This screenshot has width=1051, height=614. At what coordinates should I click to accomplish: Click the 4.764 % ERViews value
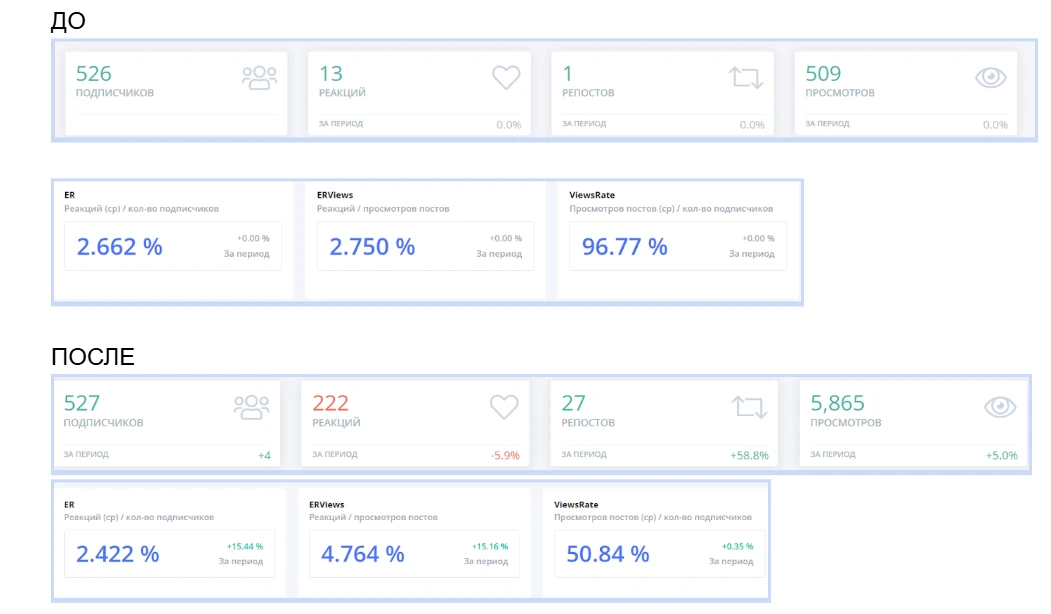pos(362,554)
